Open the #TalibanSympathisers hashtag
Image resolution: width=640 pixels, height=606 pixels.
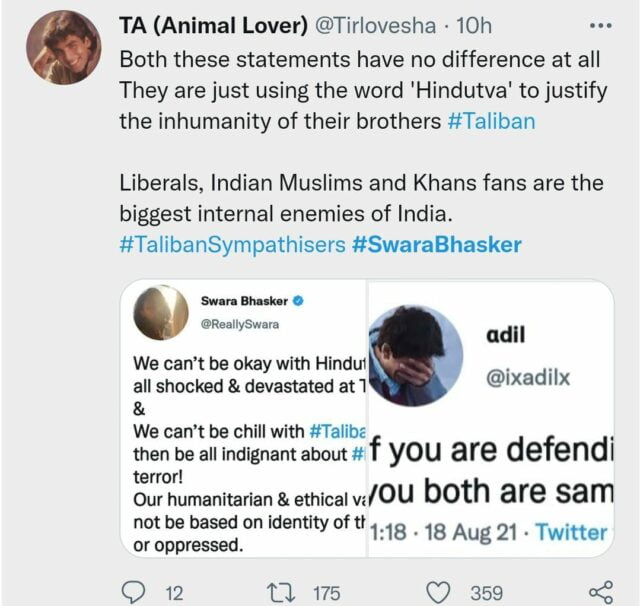coord(233,246)
